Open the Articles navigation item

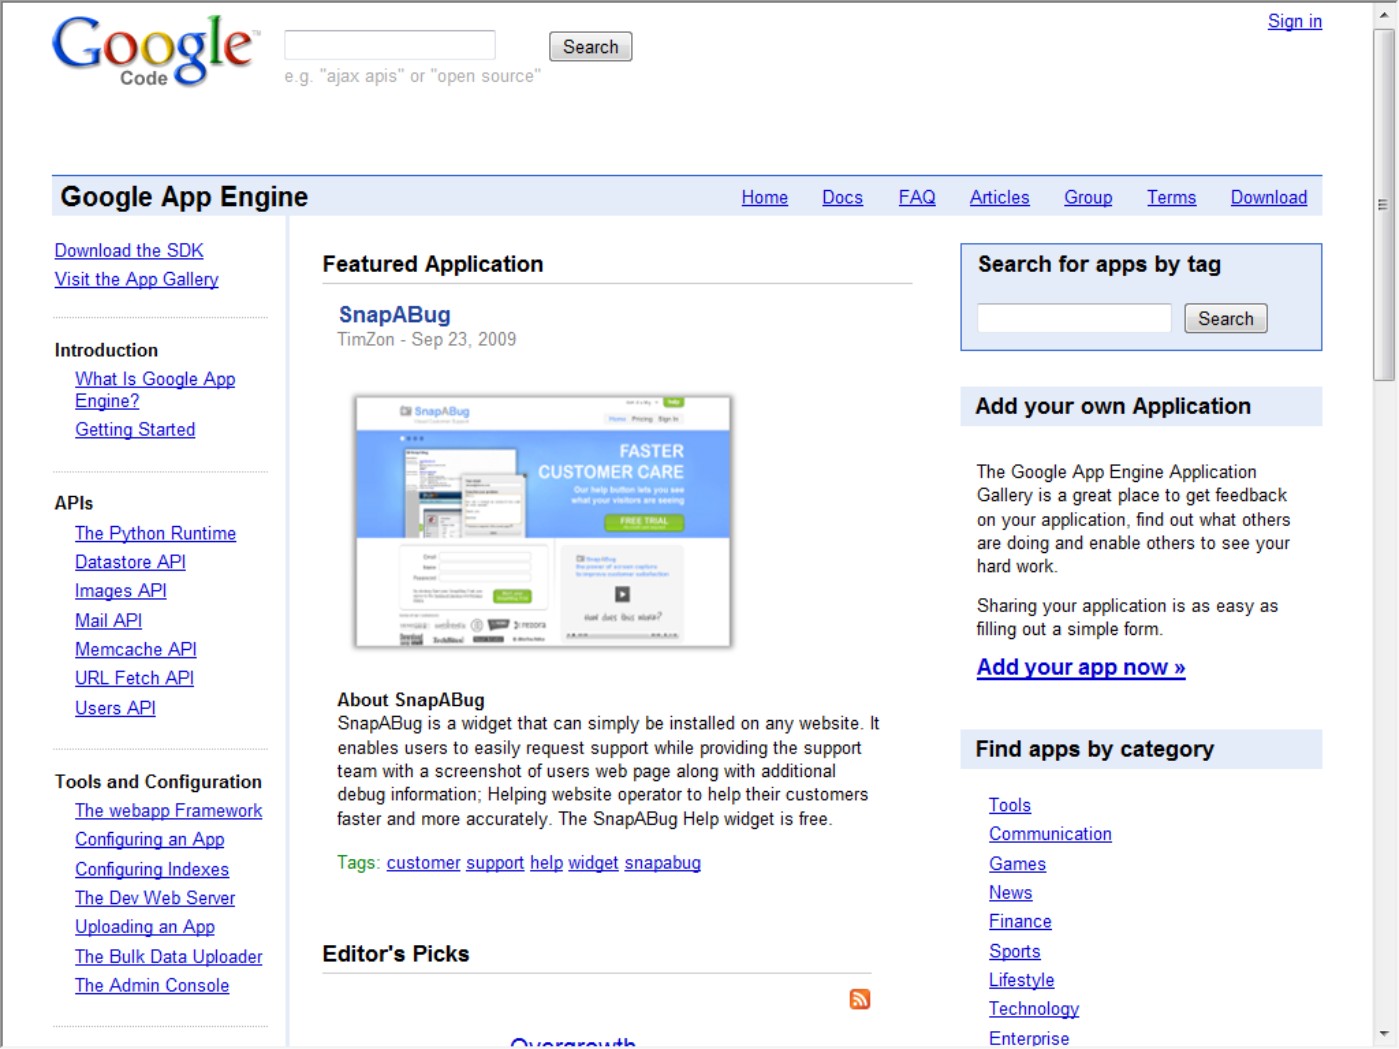1000,198
